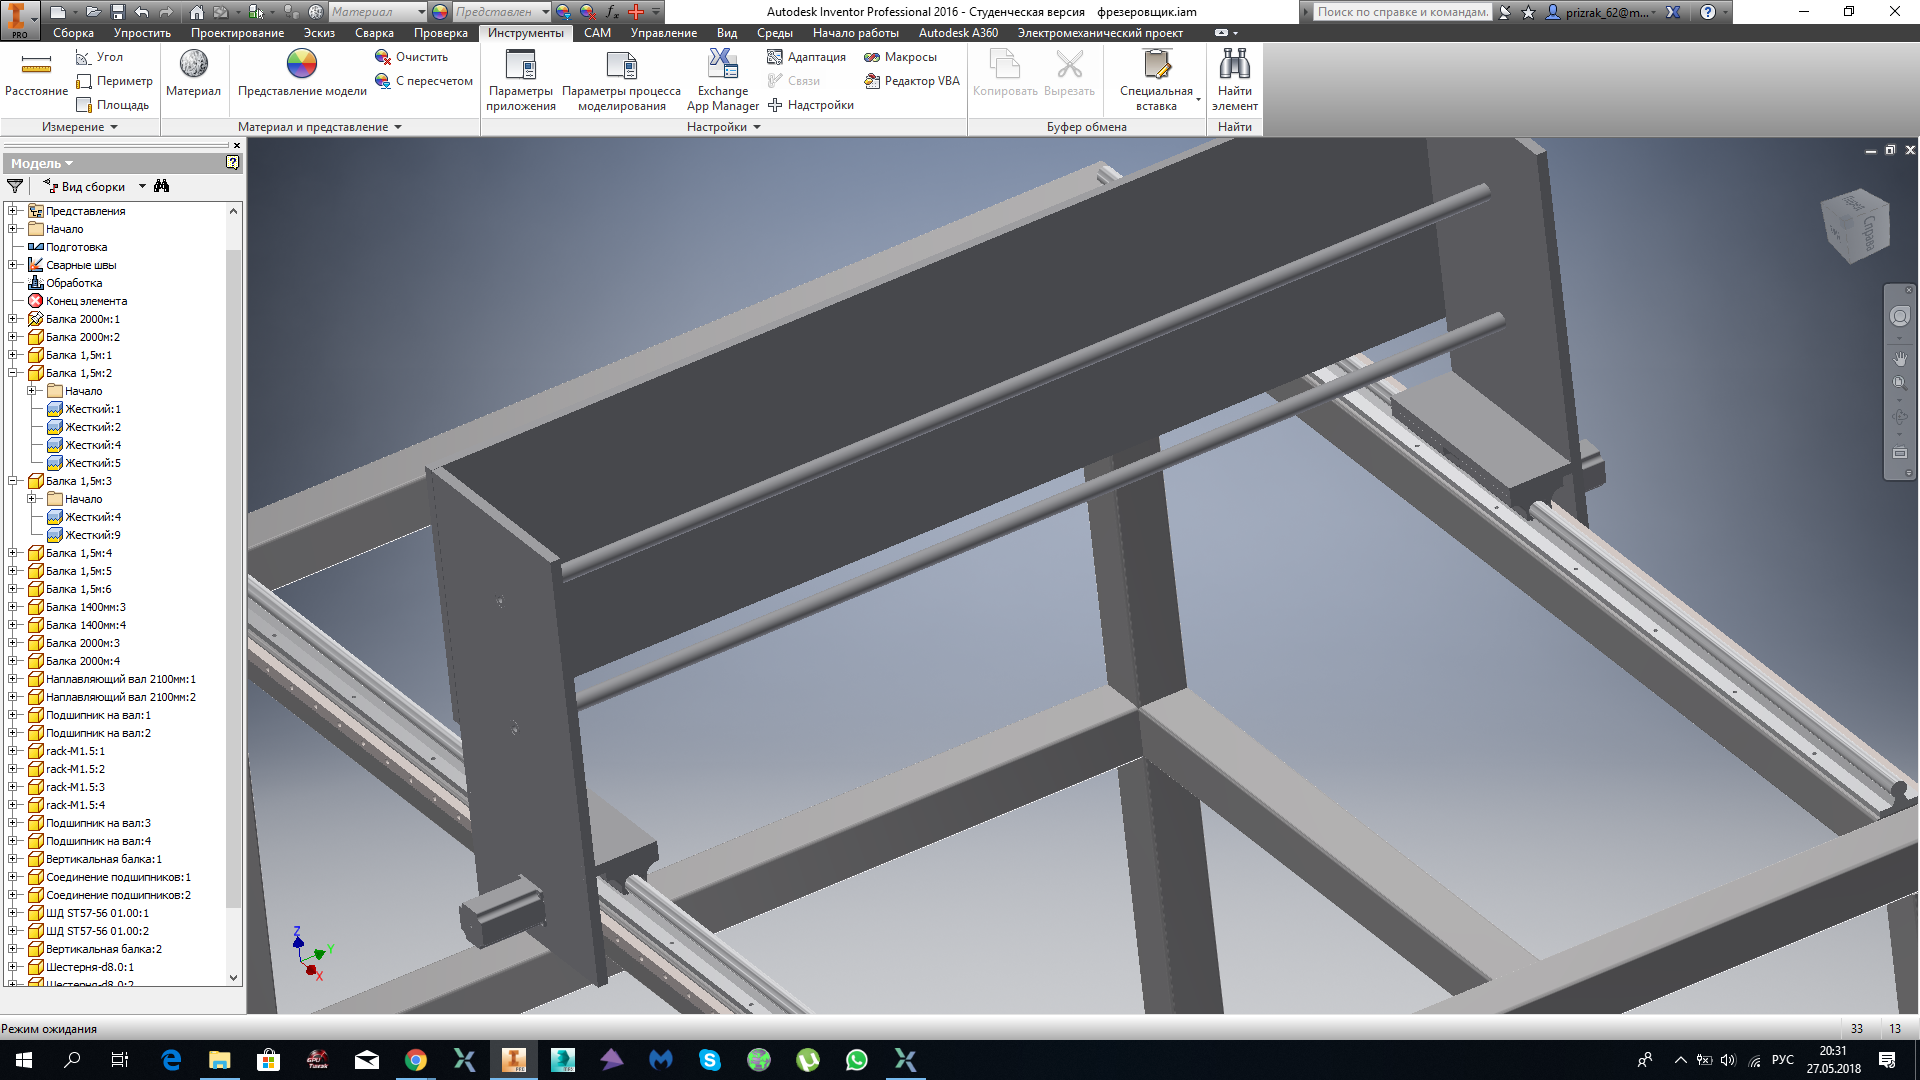
Task: Open the Адаптация customize tool
Action: click(x=806, y=57)
